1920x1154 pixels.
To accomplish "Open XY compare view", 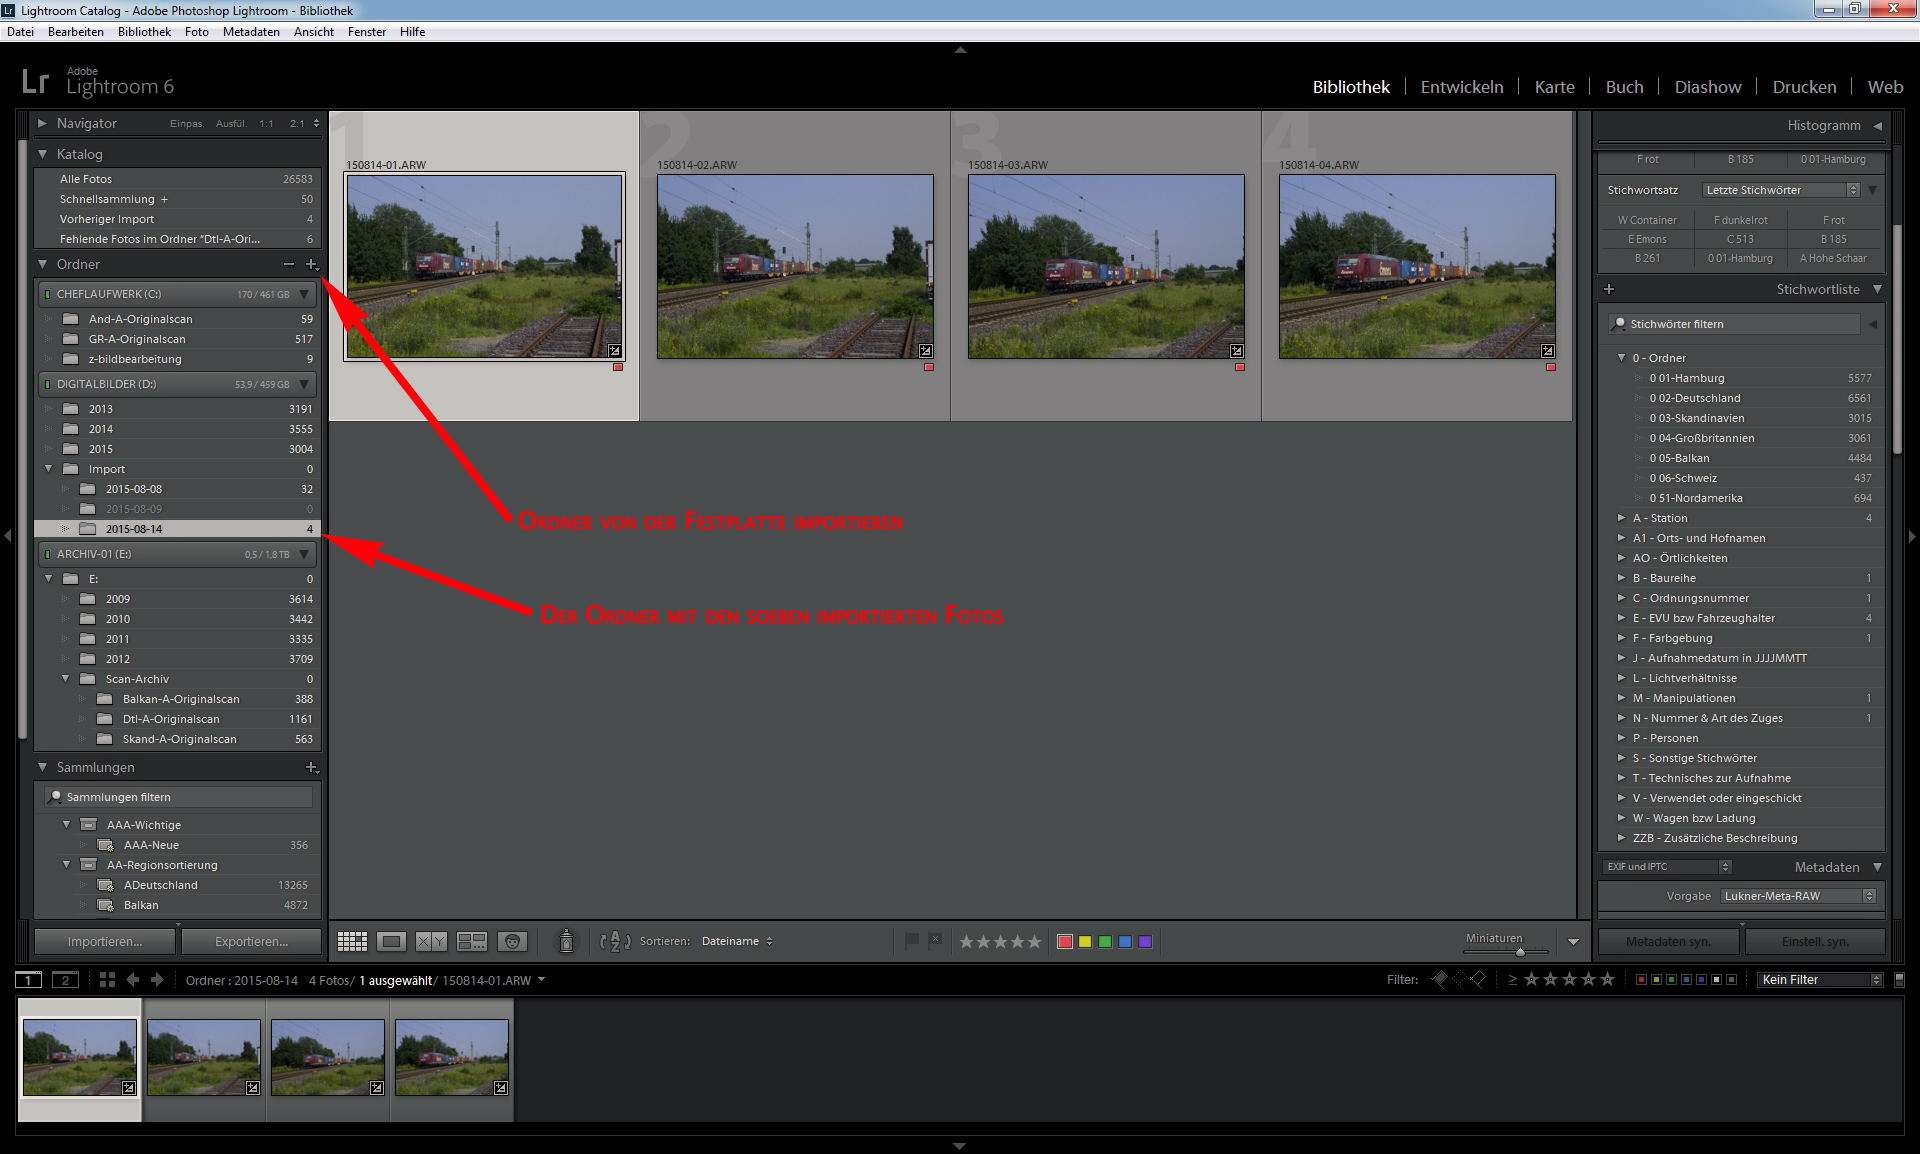I will (431, 941).
